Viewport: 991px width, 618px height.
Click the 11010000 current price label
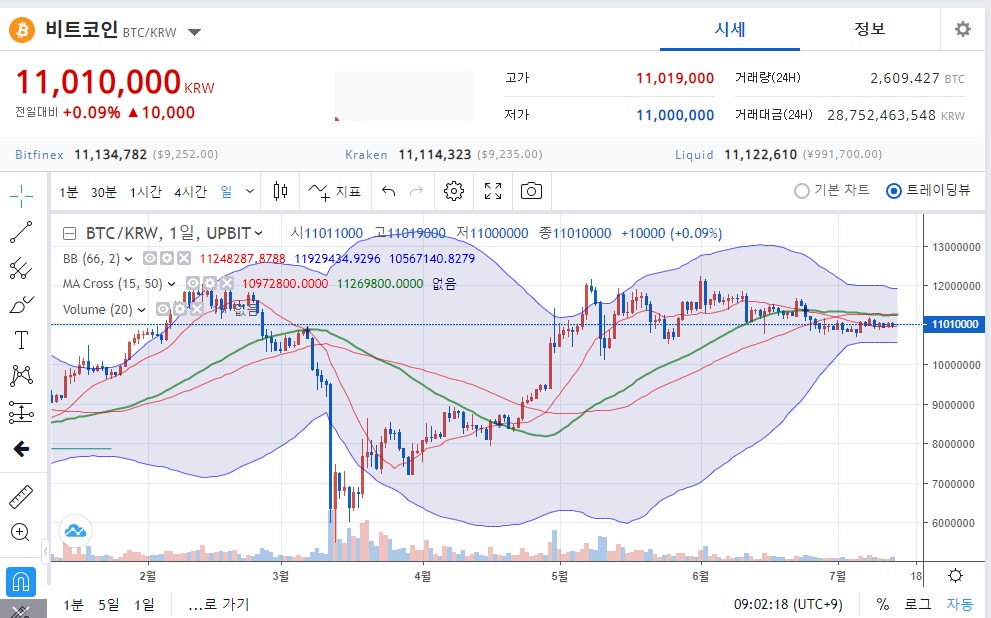pos(955,324)
